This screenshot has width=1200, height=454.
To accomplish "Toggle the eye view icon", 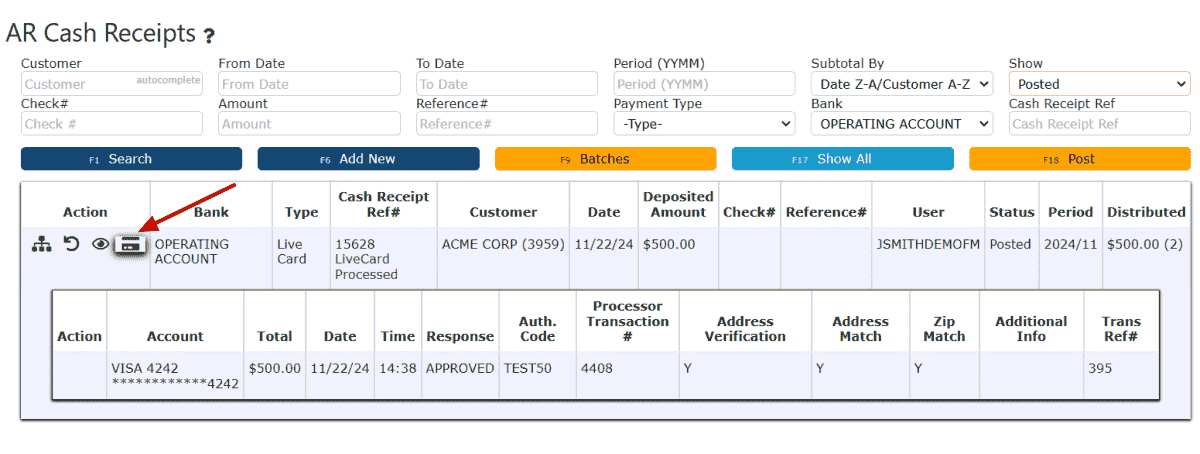I will pyautogui.click(x=100, y=244).
